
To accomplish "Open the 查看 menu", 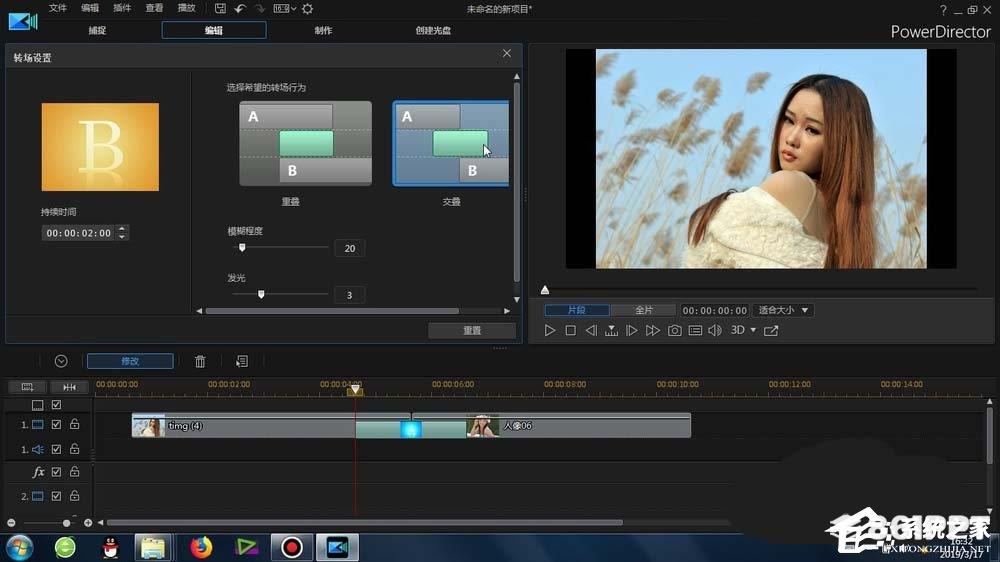I will 154,8.
